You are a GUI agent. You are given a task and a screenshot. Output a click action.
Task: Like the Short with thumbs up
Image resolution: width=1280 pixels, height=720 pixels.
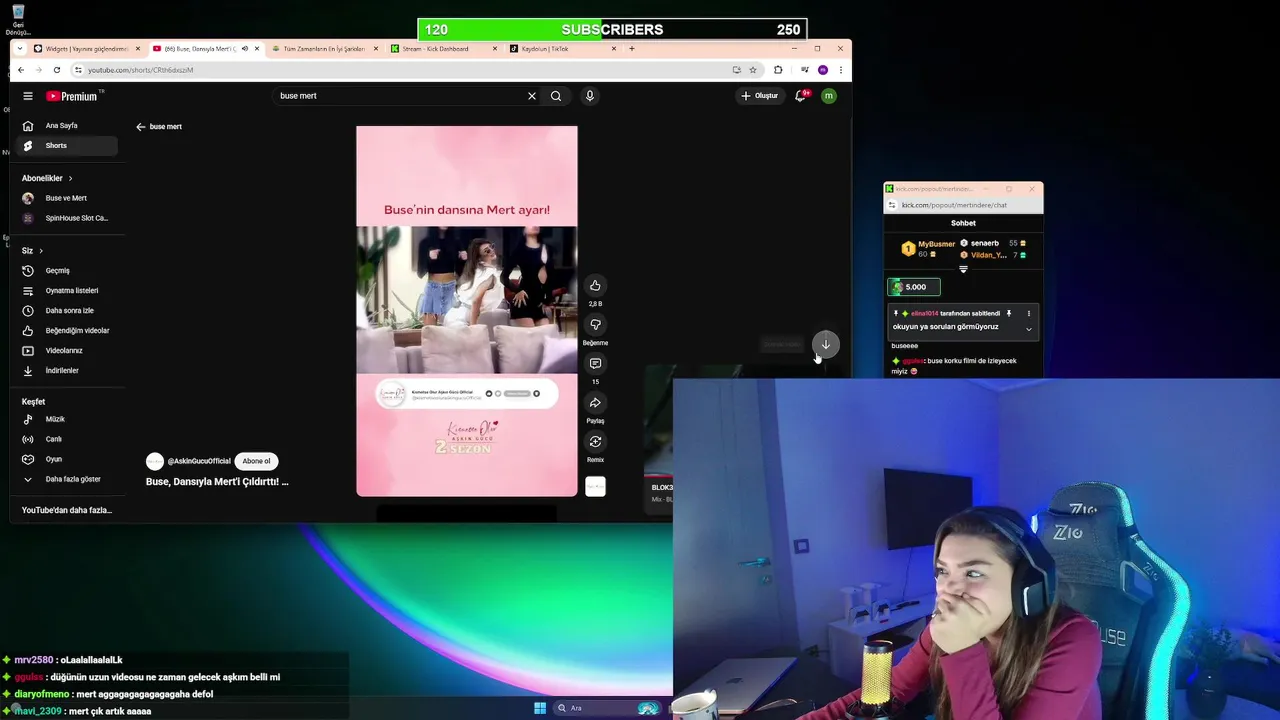pos(595,286)
